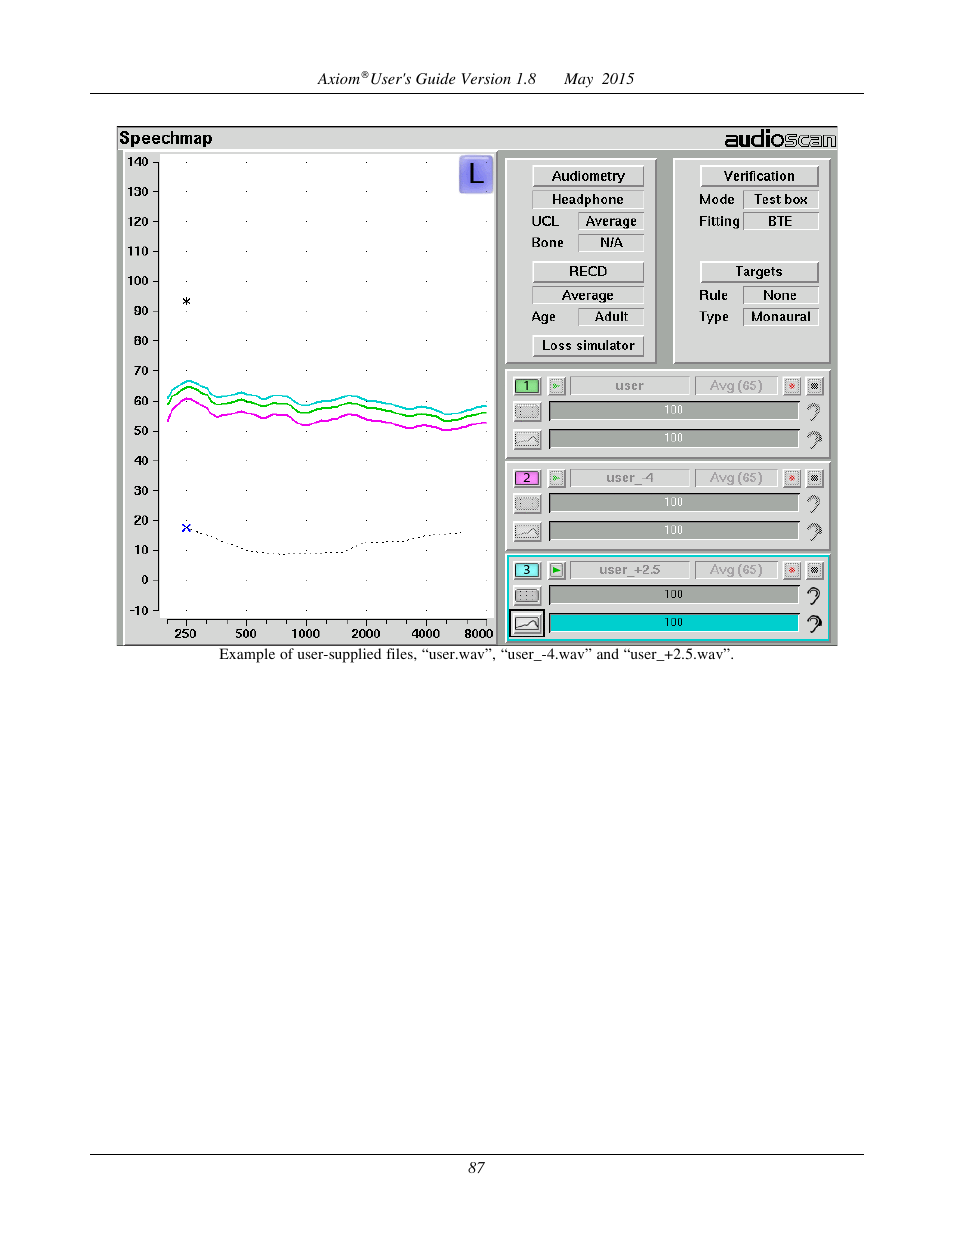Viewport: 954px width, 1235px height.
Task: Click the Targets button
Action: click(x=759, y=272)
